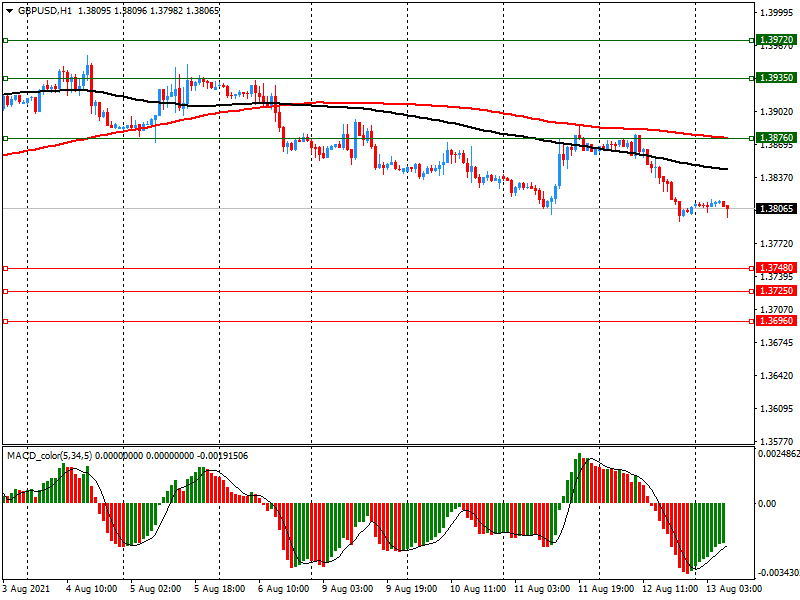Grab left handle of the 1.39720 line
Viewport: 800px width, 600px height.
coord(6,40)
